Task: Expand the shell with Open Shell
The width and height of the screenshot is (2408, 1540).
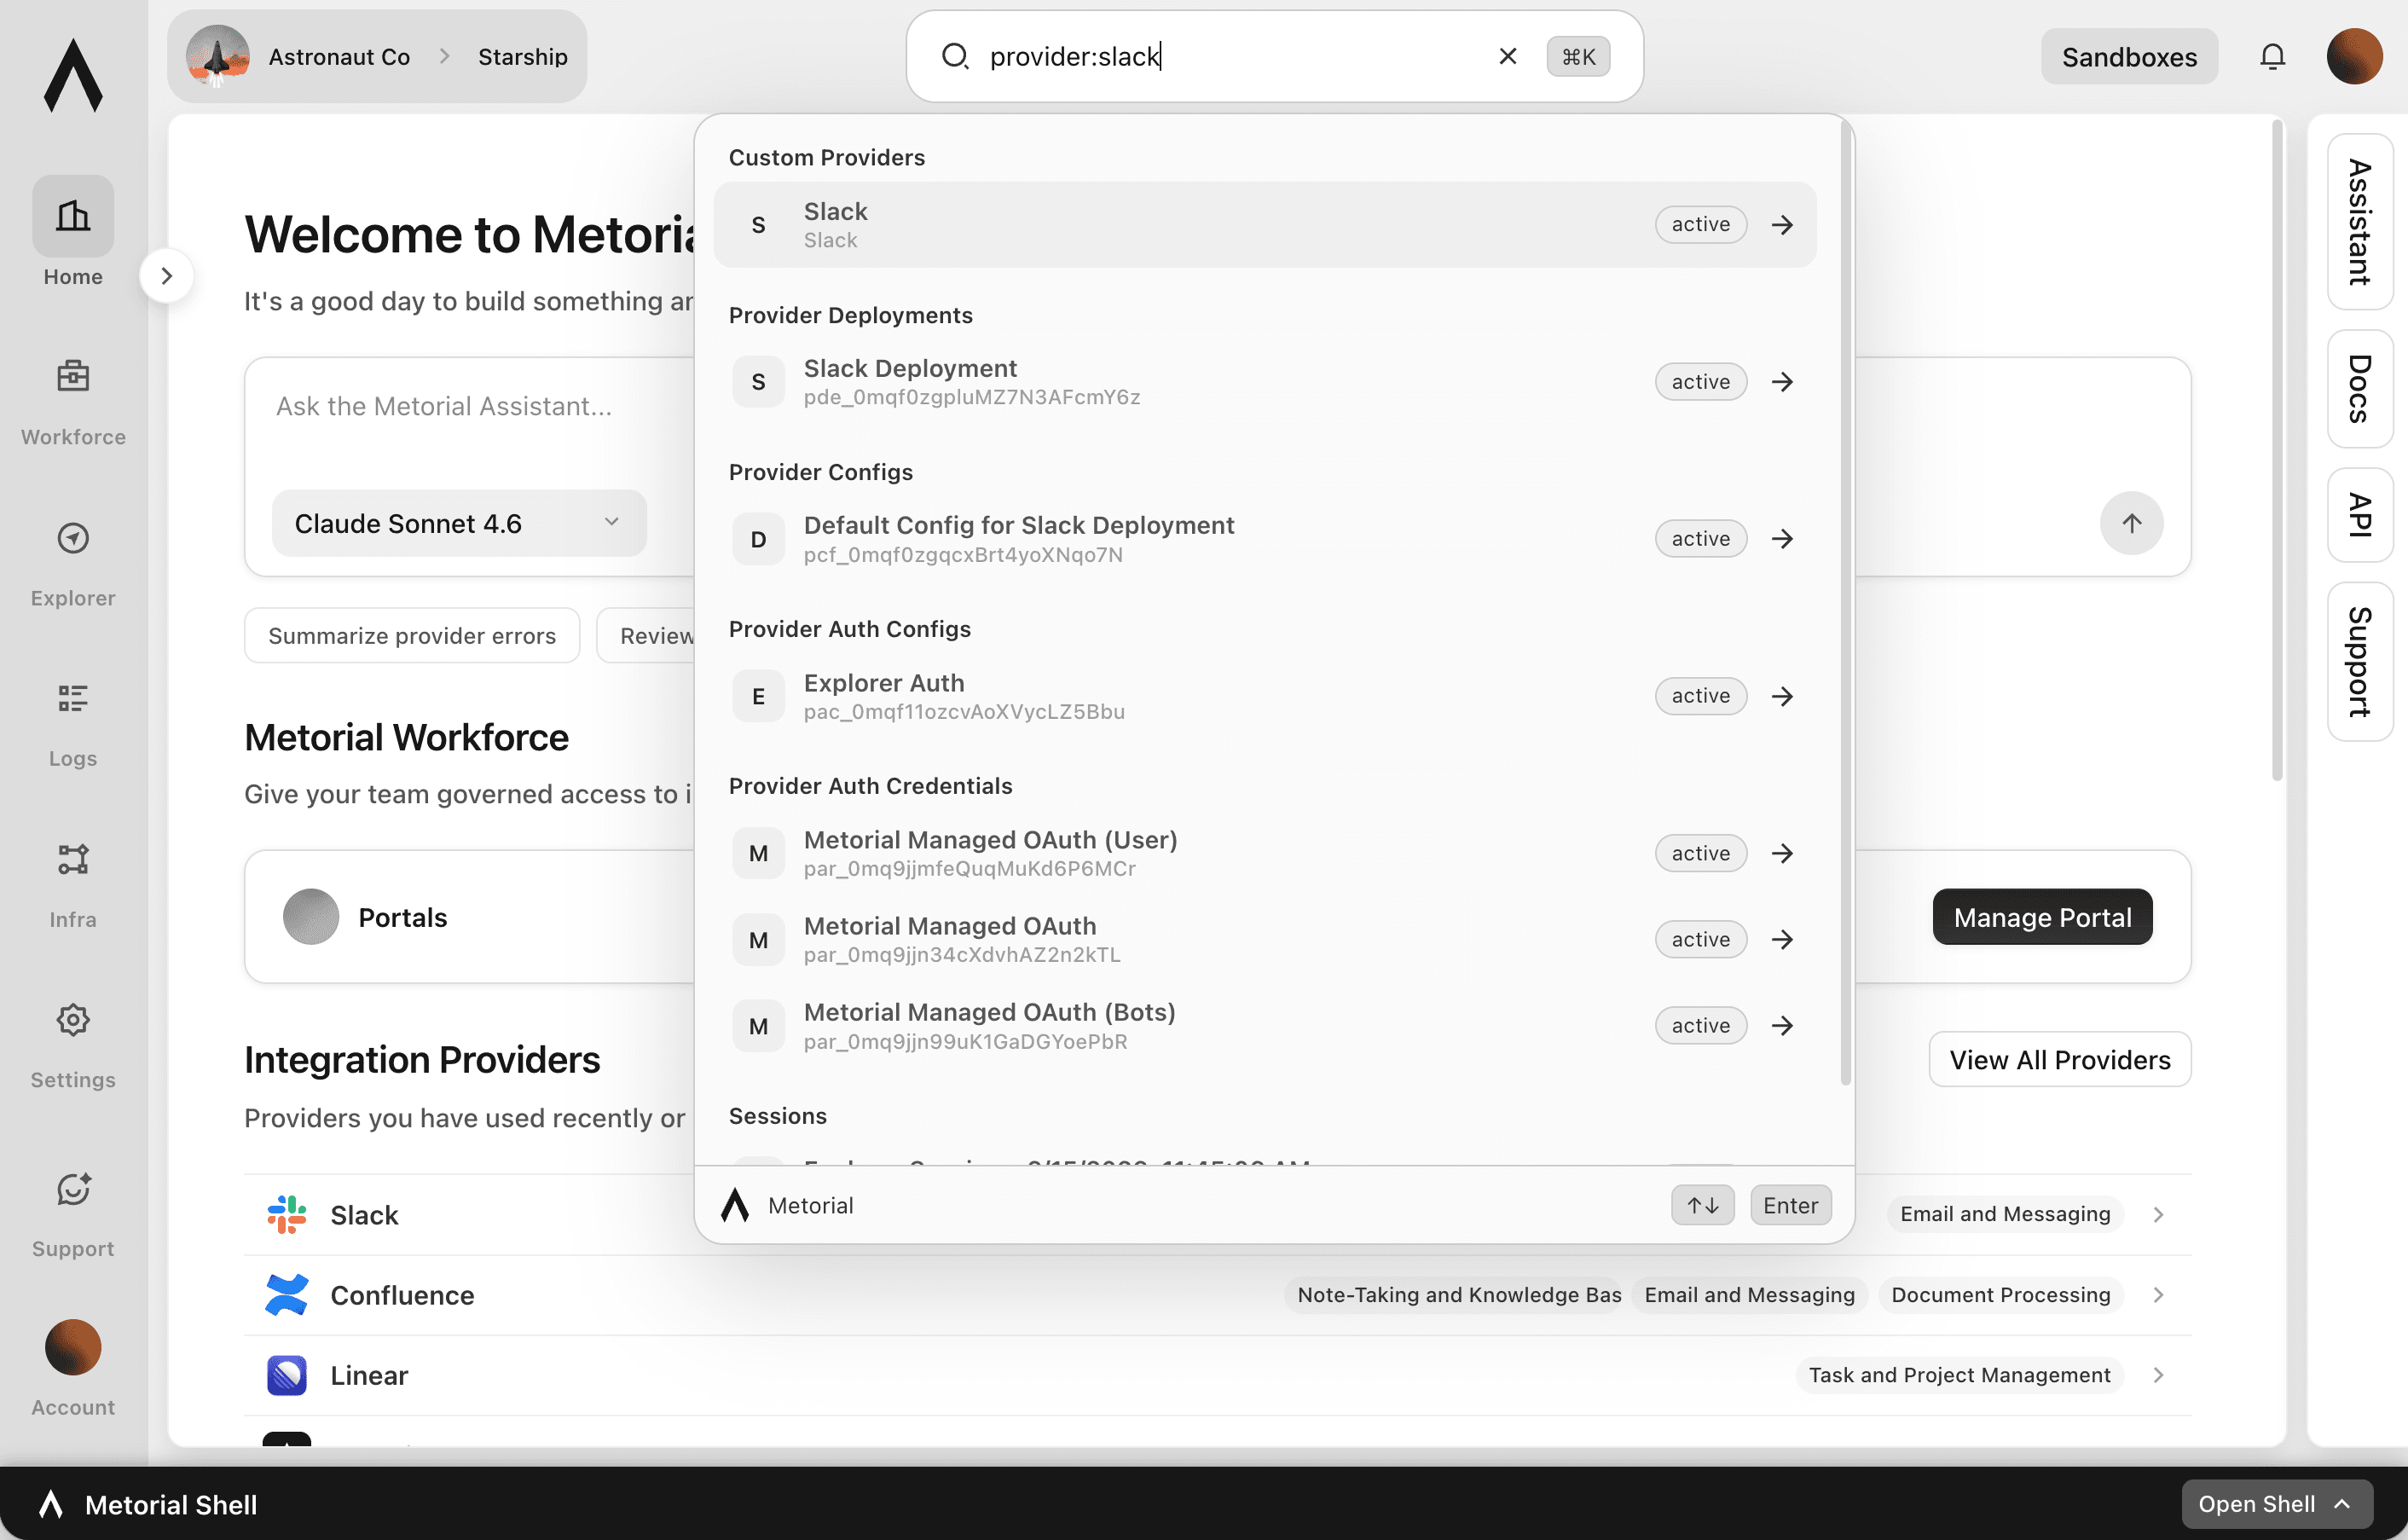Action: click(2276, 1504)
